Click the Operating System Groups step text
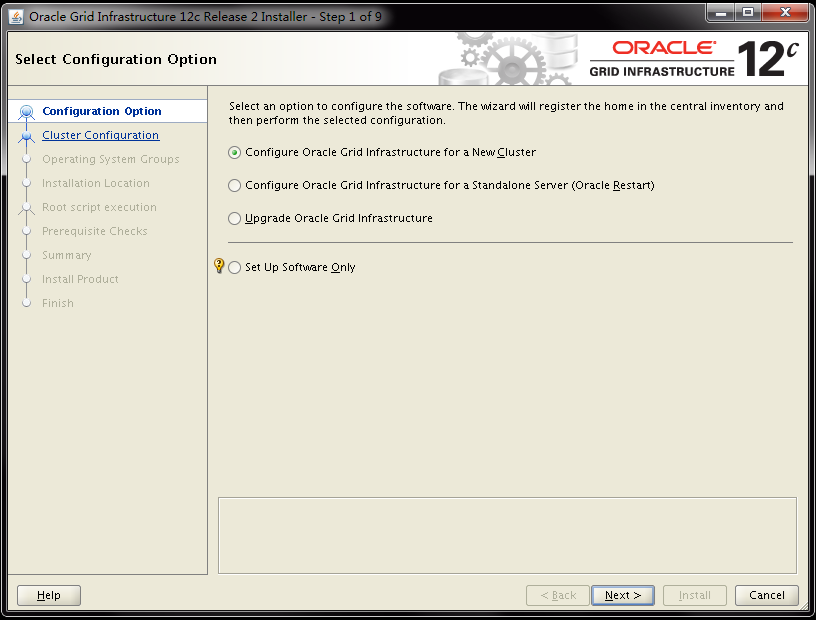 point(111,159)
